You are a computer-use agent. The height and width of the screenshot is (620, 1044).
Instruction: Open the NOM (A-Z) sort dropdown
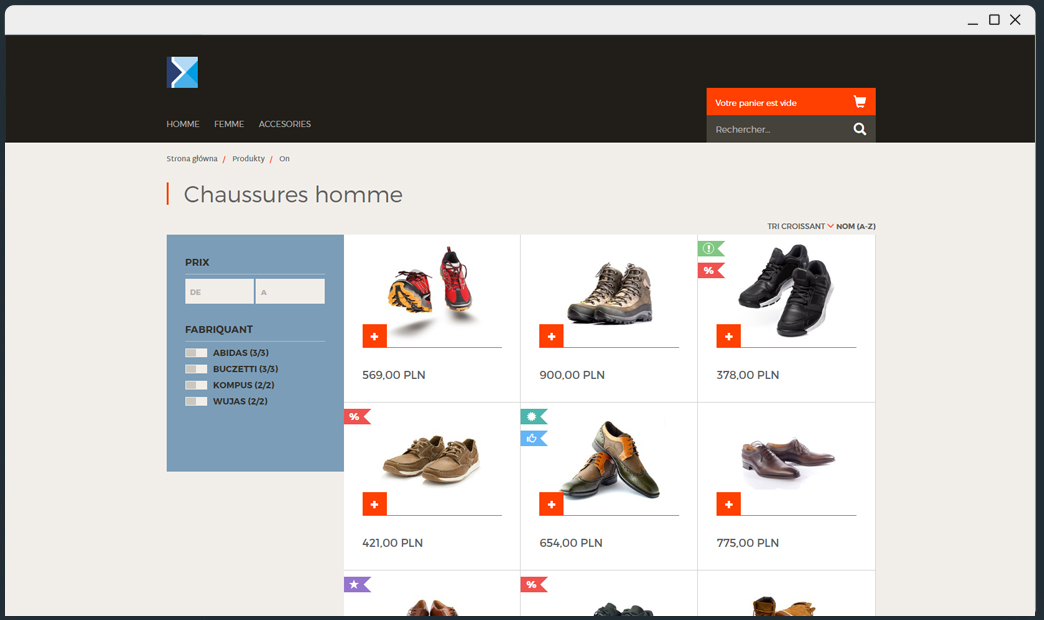(x=856, y=226)
